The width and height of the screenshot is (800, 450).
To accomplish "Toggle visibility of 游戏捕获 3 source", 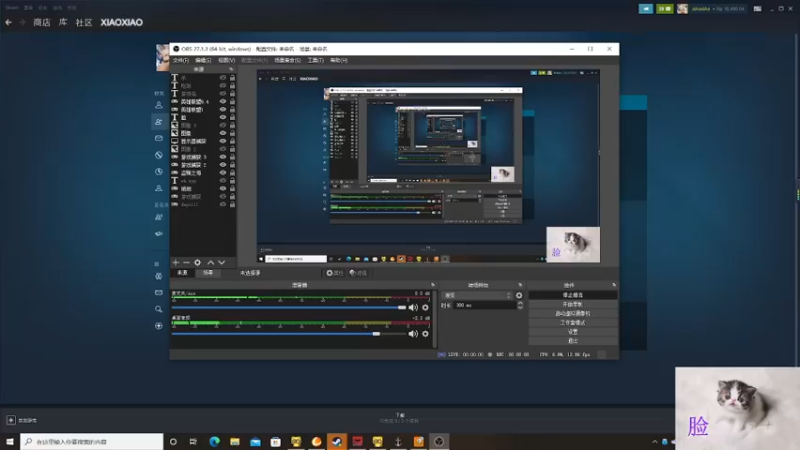I will point(222,157).
